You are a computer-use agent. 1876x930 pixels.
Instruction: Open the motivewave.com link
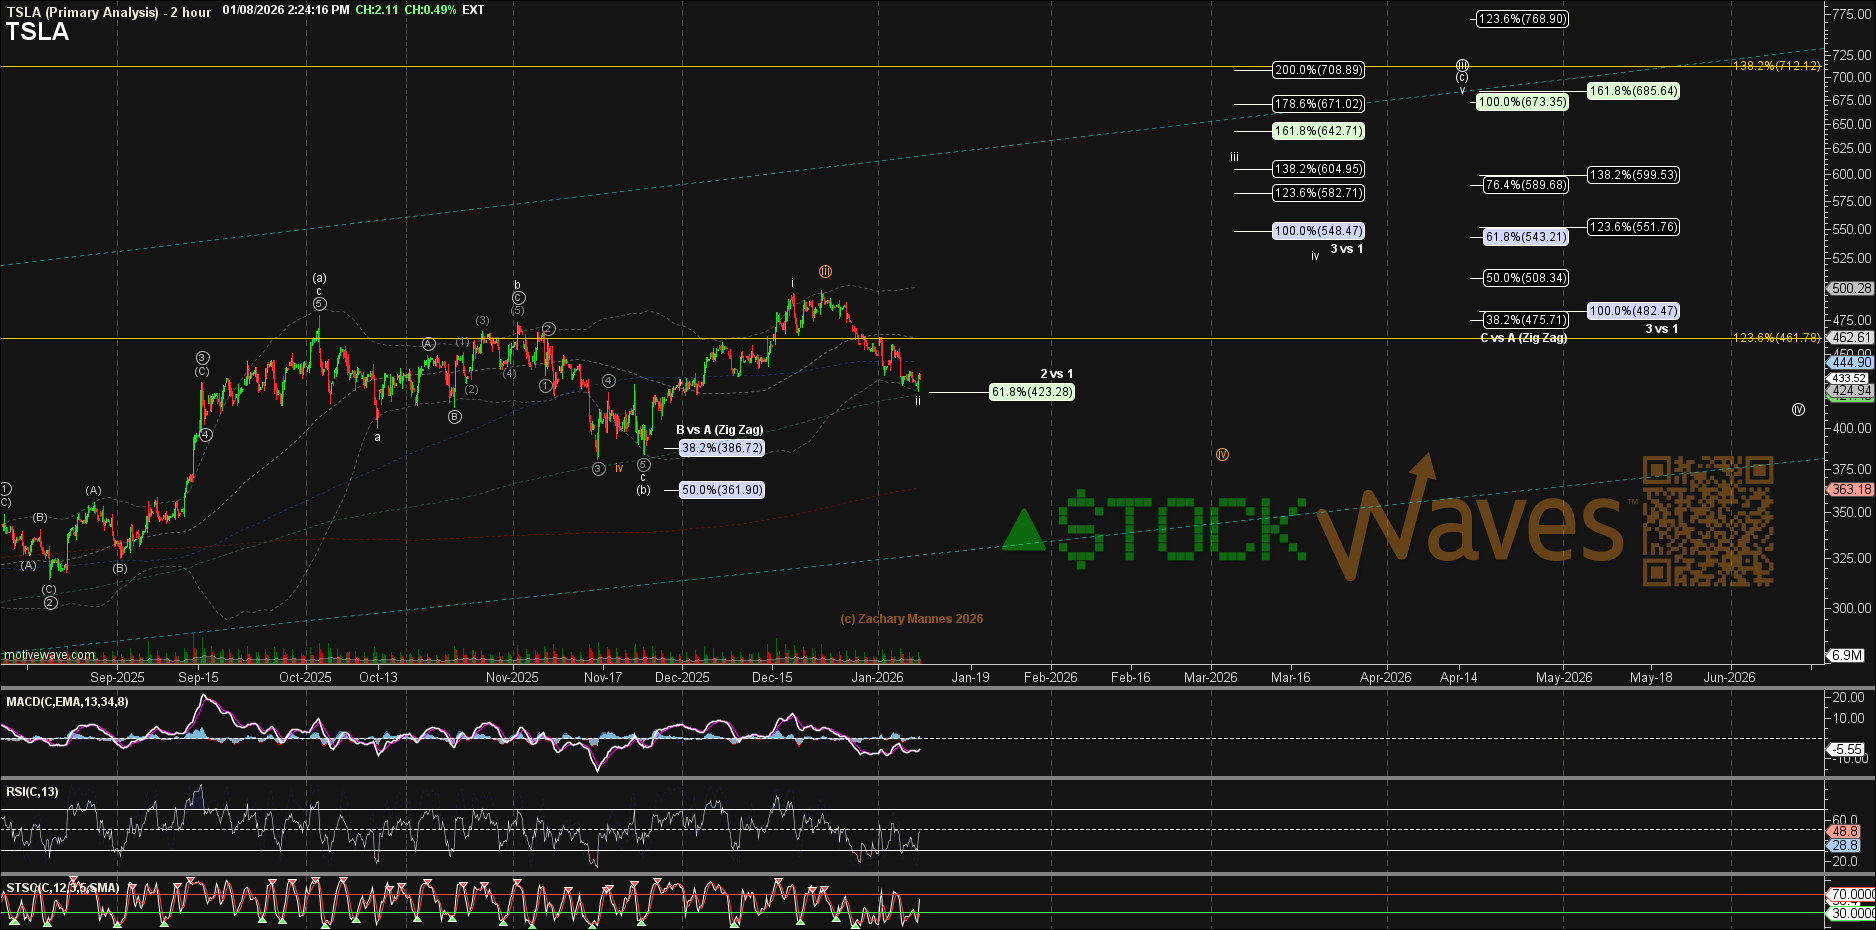[49, 655]
